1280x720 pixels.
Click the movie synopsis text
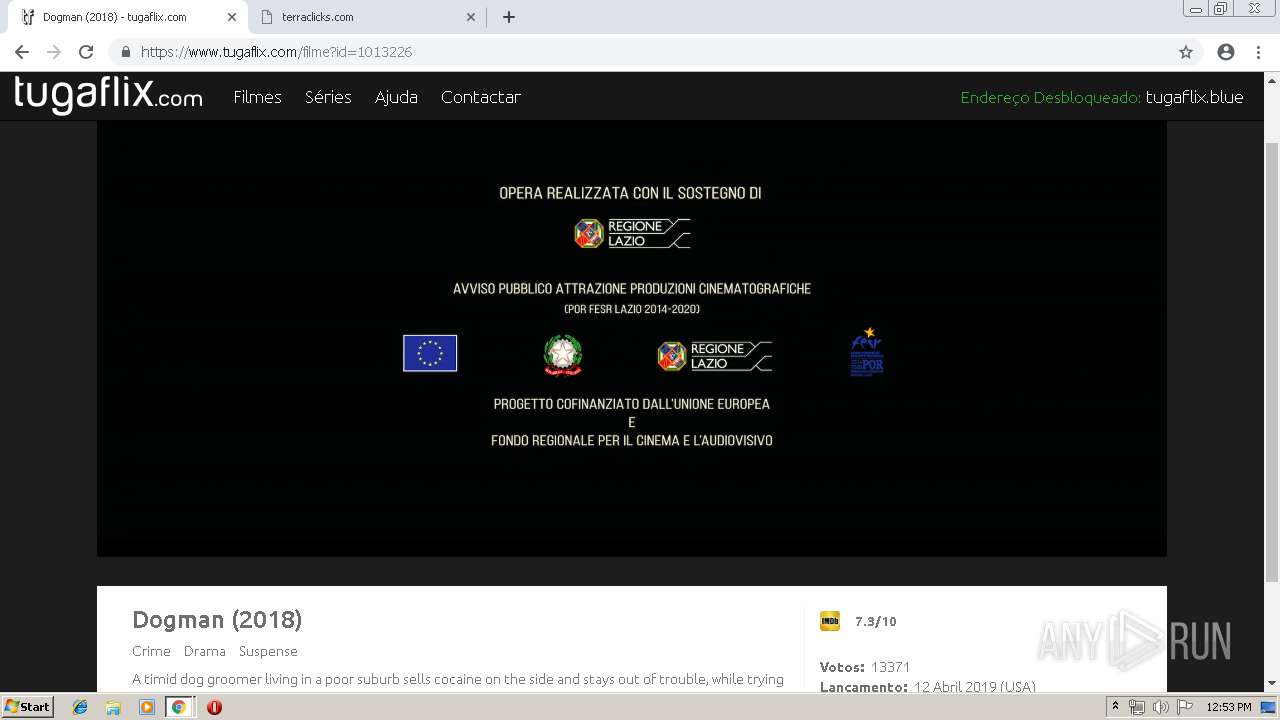click(458, 679)
